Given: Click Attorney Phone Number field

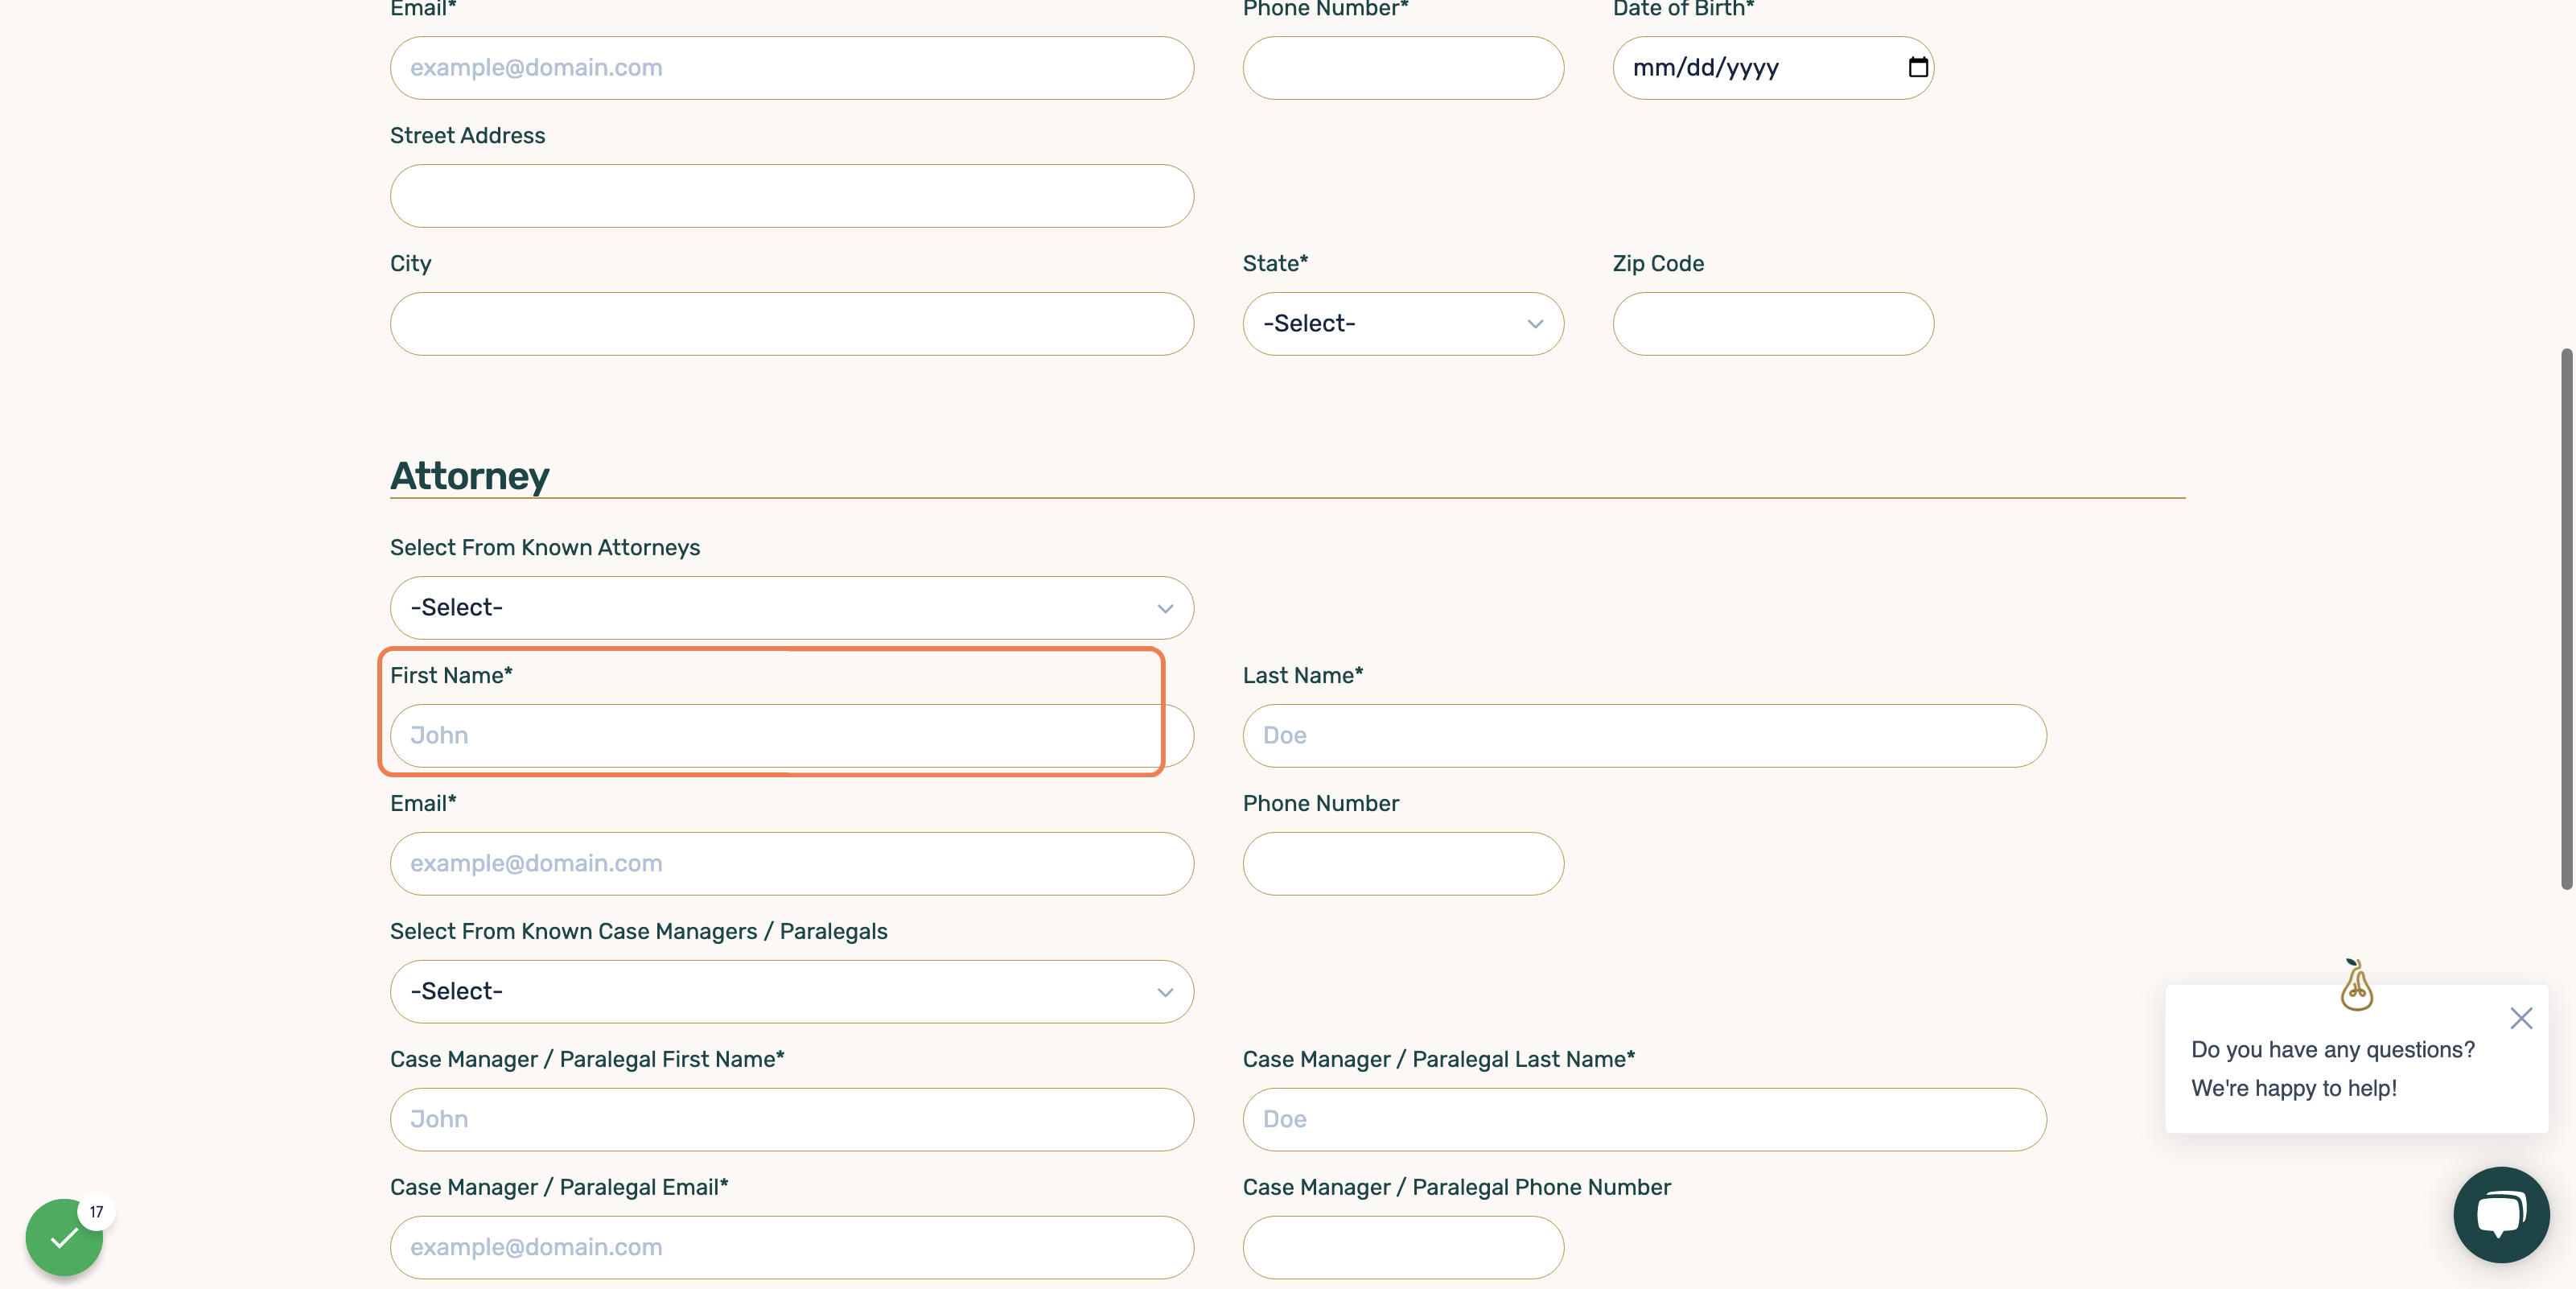Looking at the screenshot, I should click(x=1403, y=863).
